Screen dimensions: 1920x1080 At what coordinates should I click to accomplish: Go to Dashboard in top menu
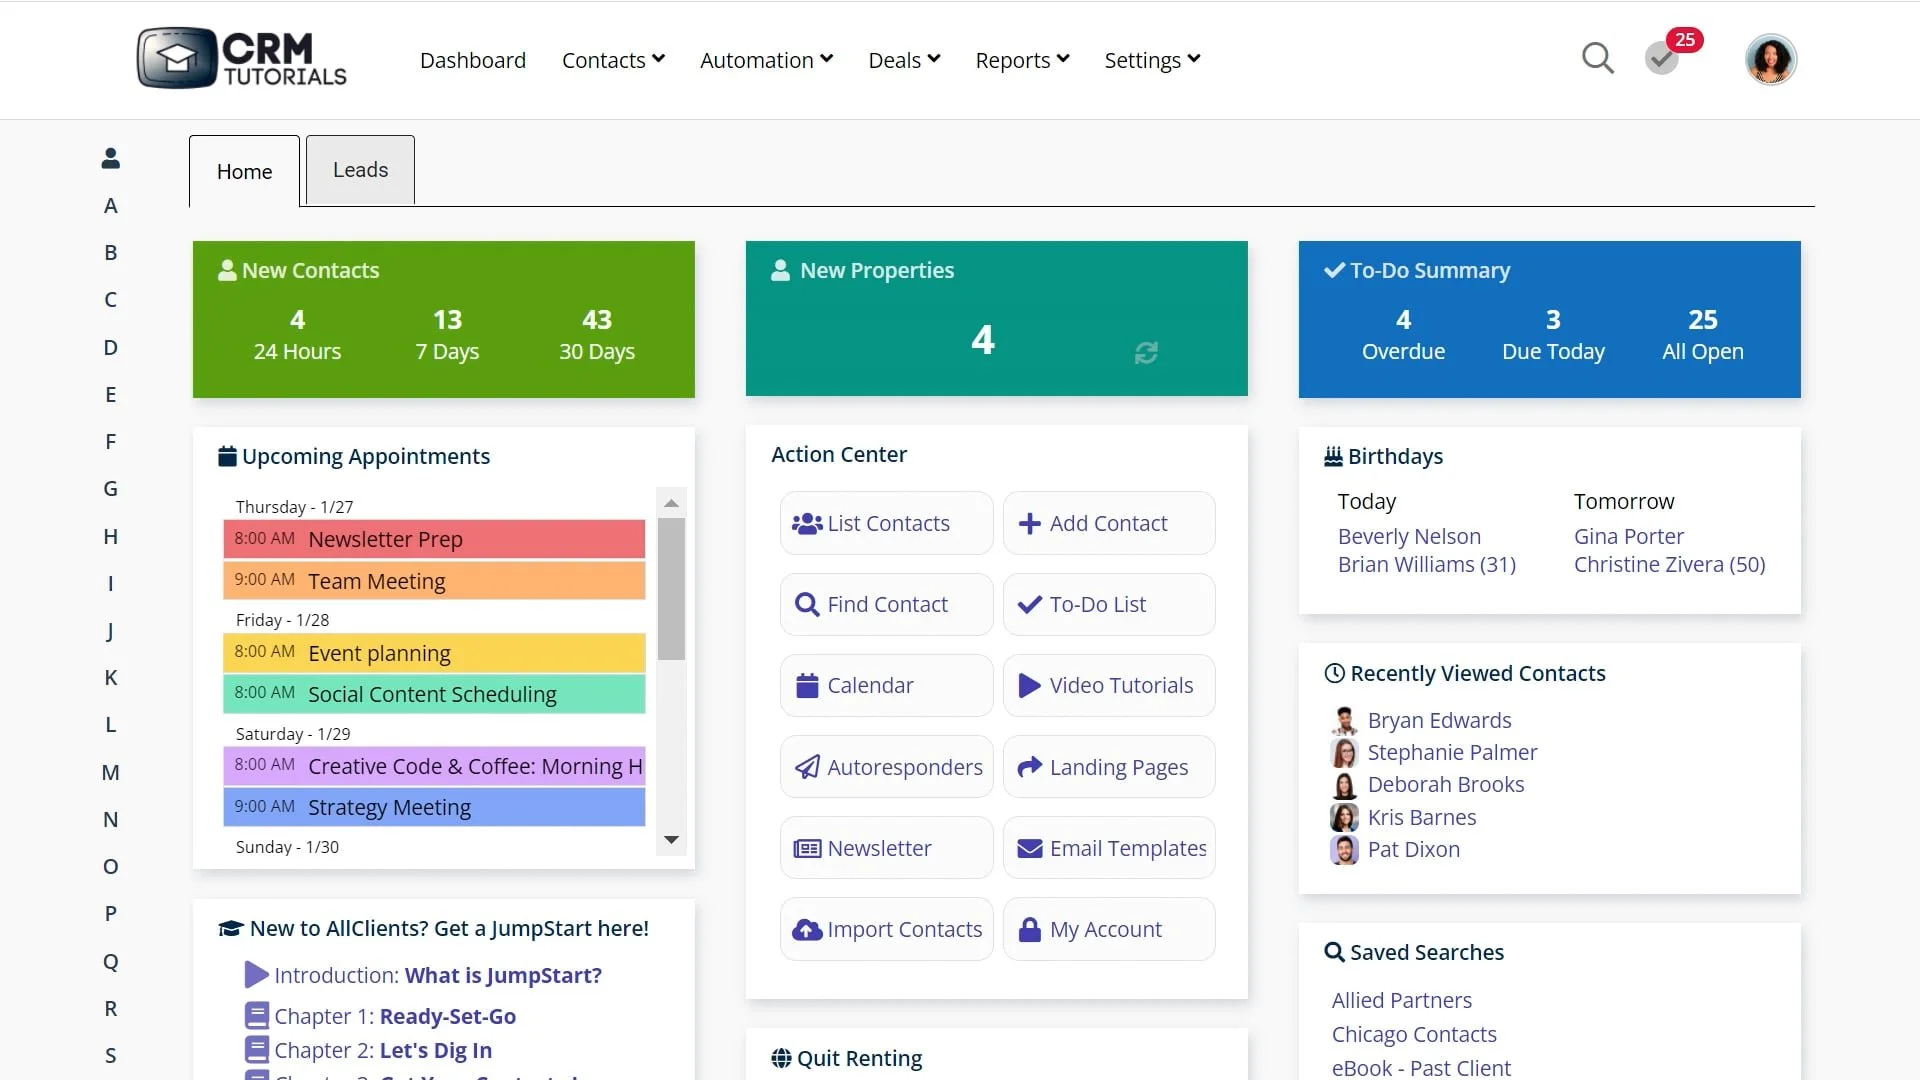tap(473, 60)
